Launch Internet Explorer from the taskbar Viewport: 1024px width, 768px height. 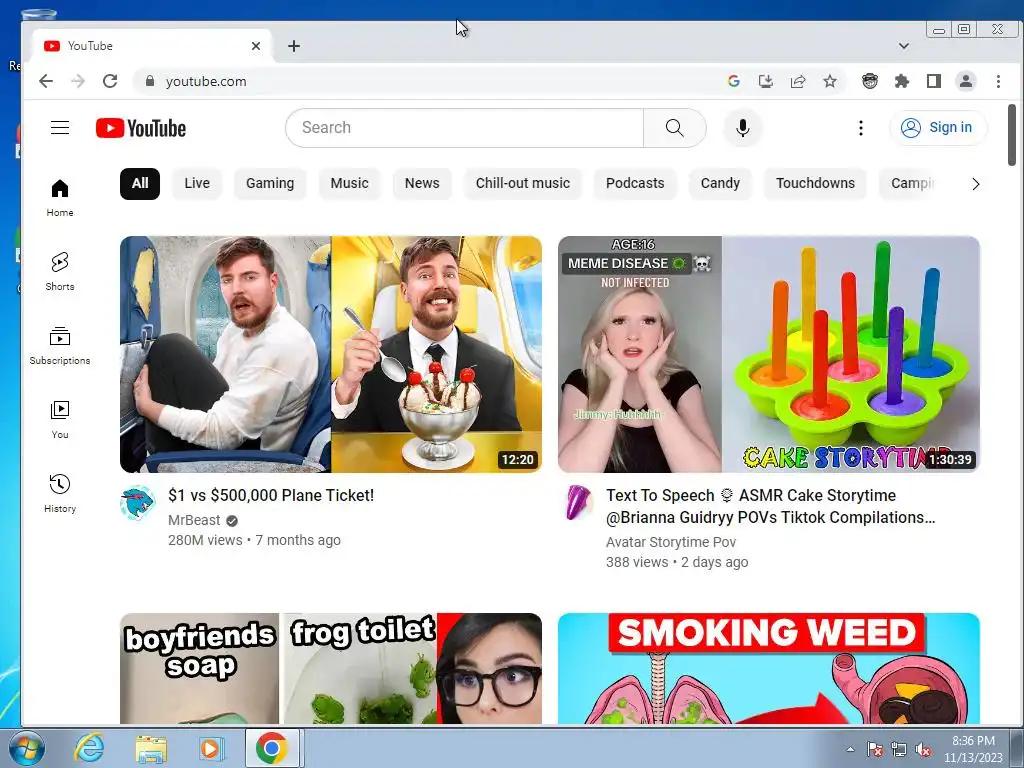coord(89,748)
